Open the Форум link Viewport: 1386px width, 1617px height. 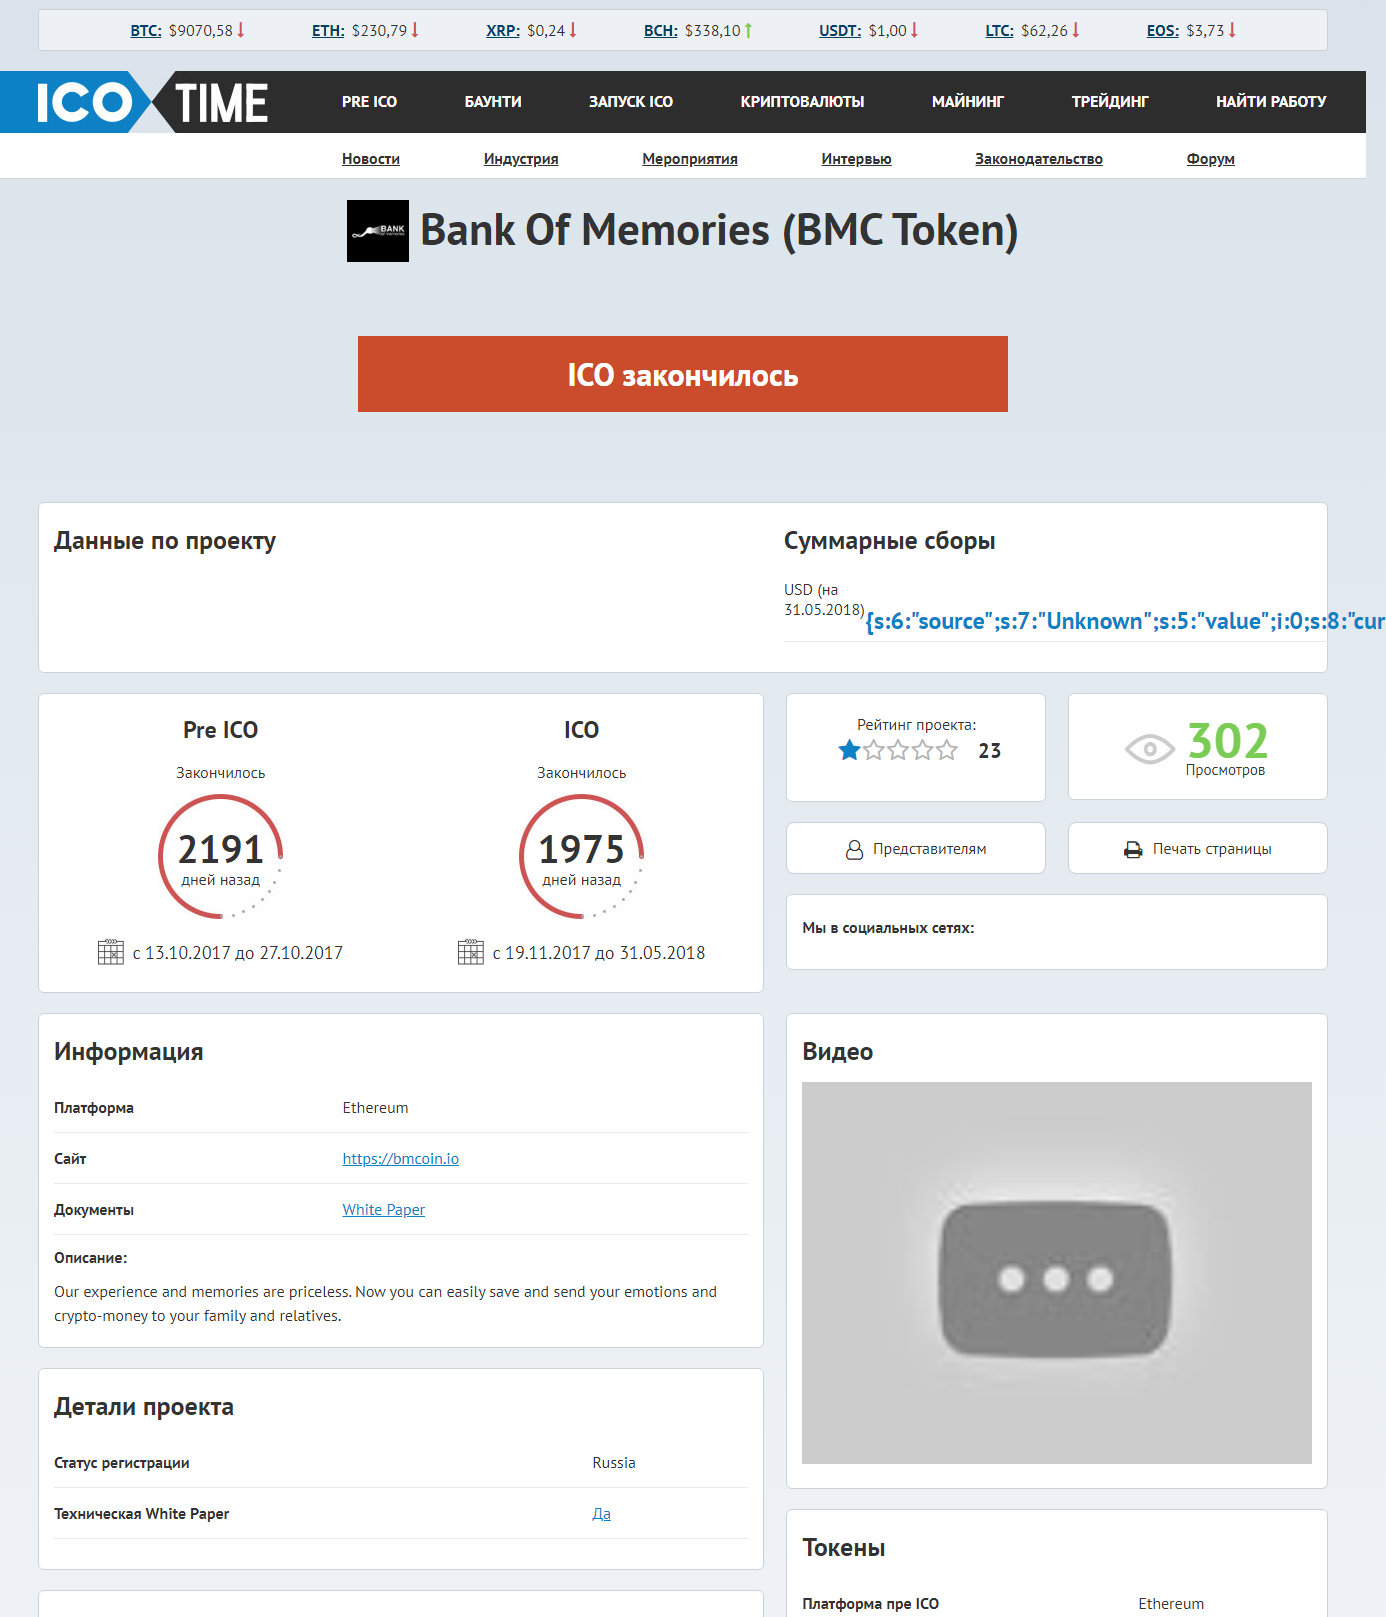pos(1211,159)
